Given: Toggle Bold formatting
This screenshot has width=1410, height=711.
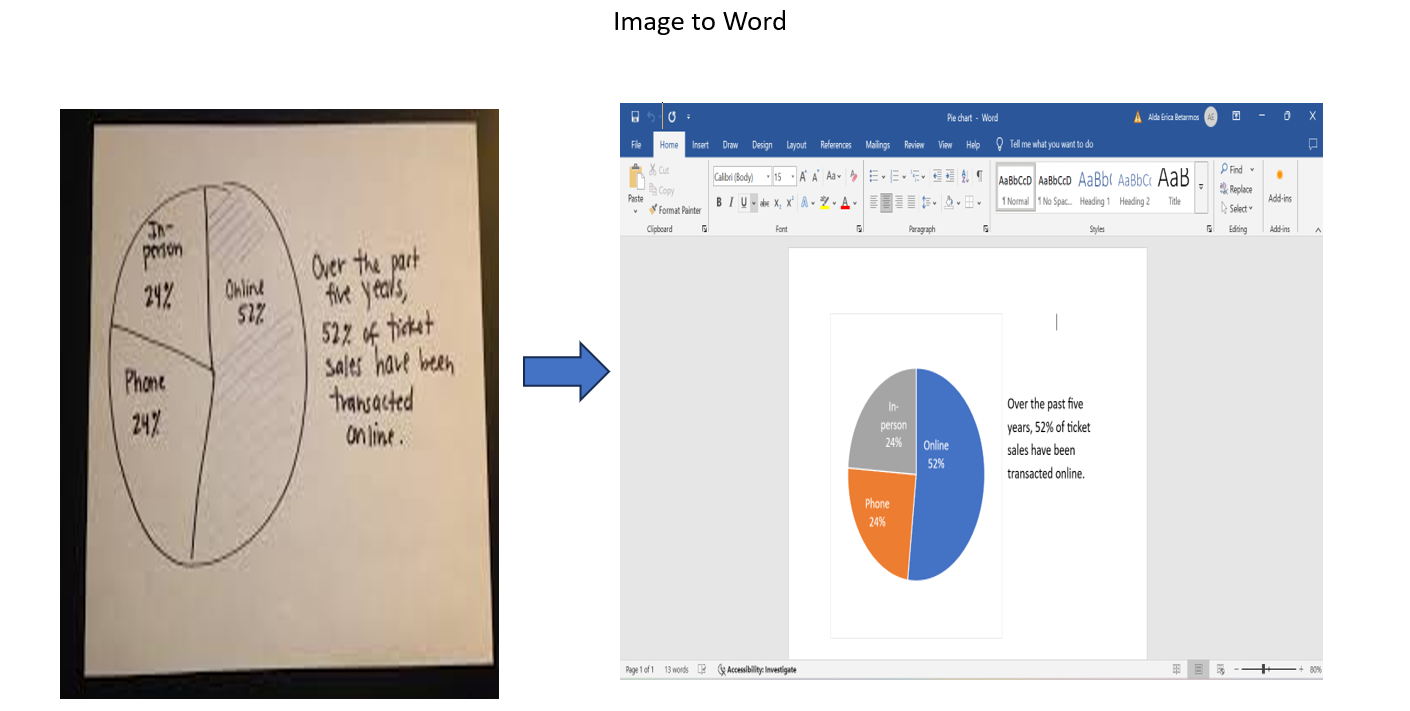Looking at the screenshot, I should click(x=718, y=203).
